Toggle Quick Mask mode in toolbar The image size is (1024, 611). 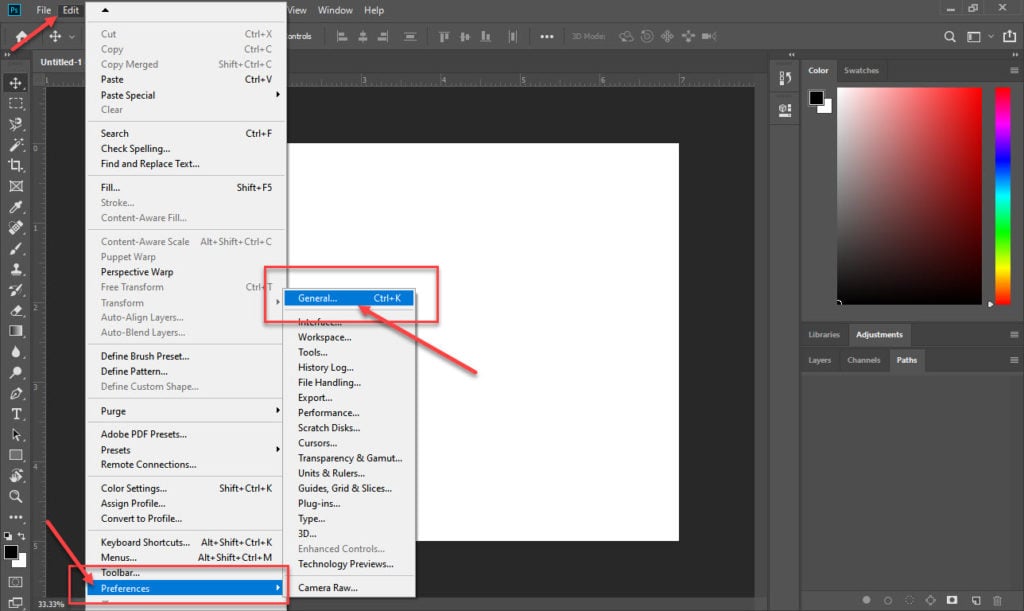tap(16, 582)
